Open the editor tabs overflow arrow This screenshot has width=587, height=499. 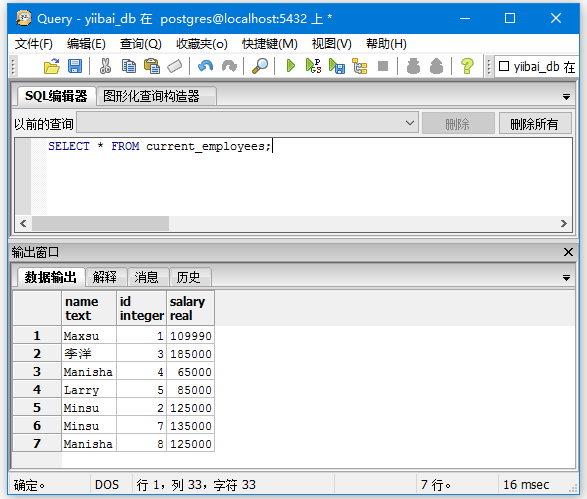(566, 97)
